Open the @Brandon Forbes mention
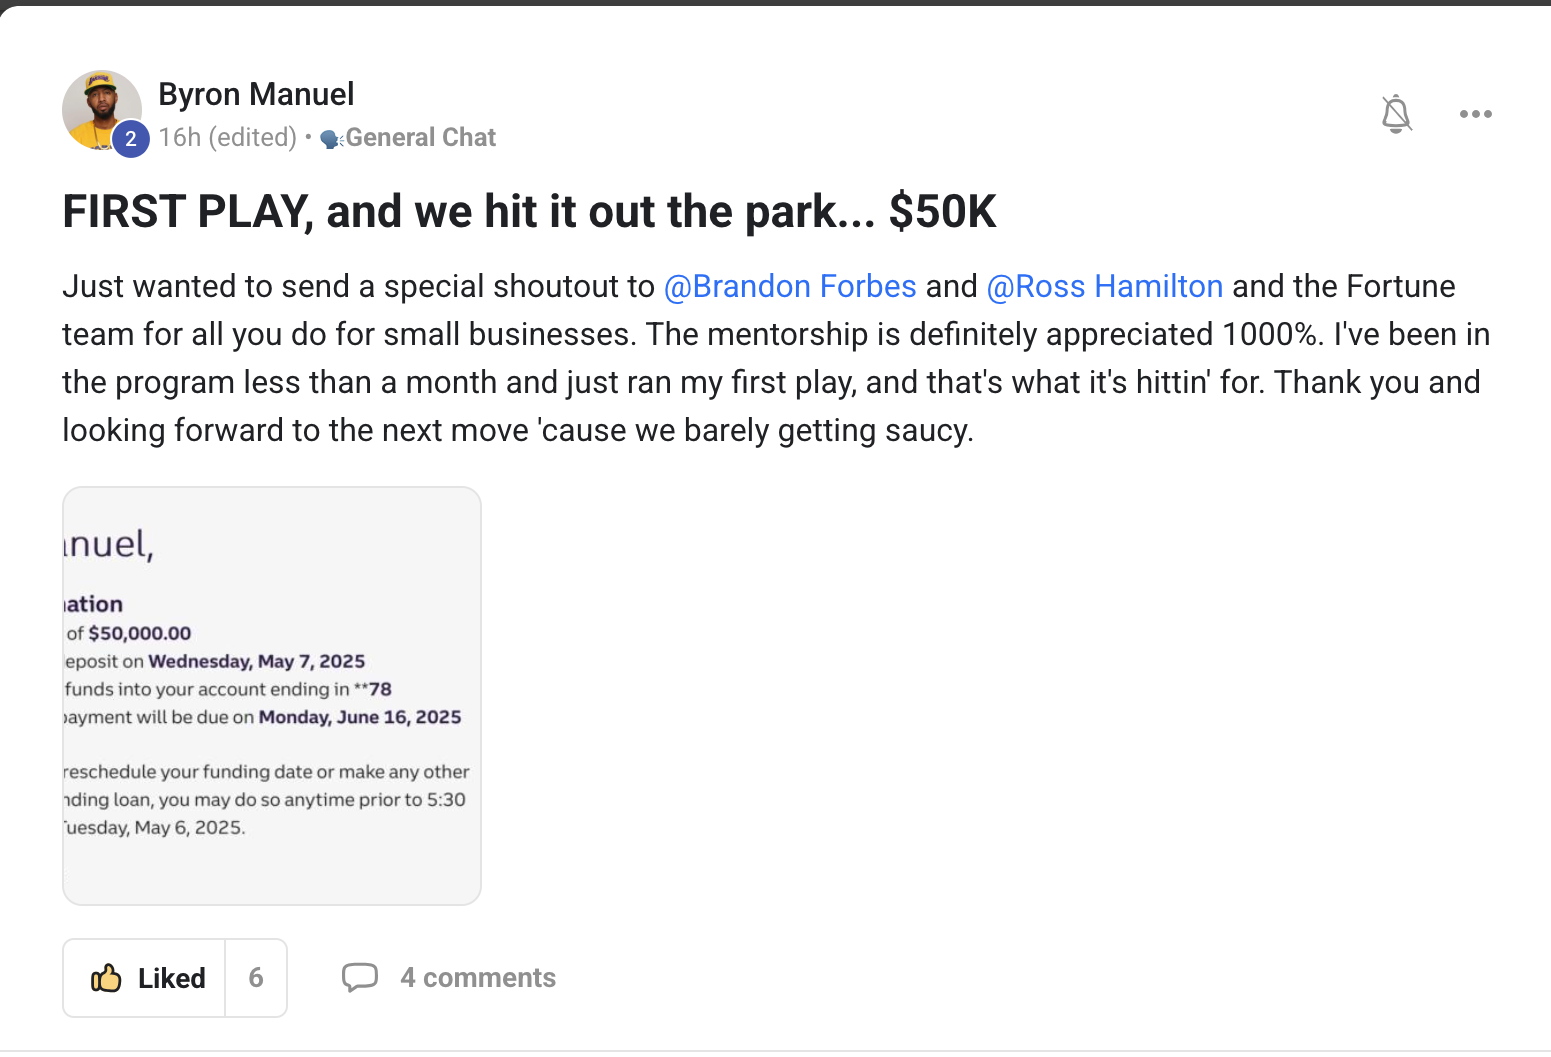The image size is (1551, 1057). coord(790,286)
